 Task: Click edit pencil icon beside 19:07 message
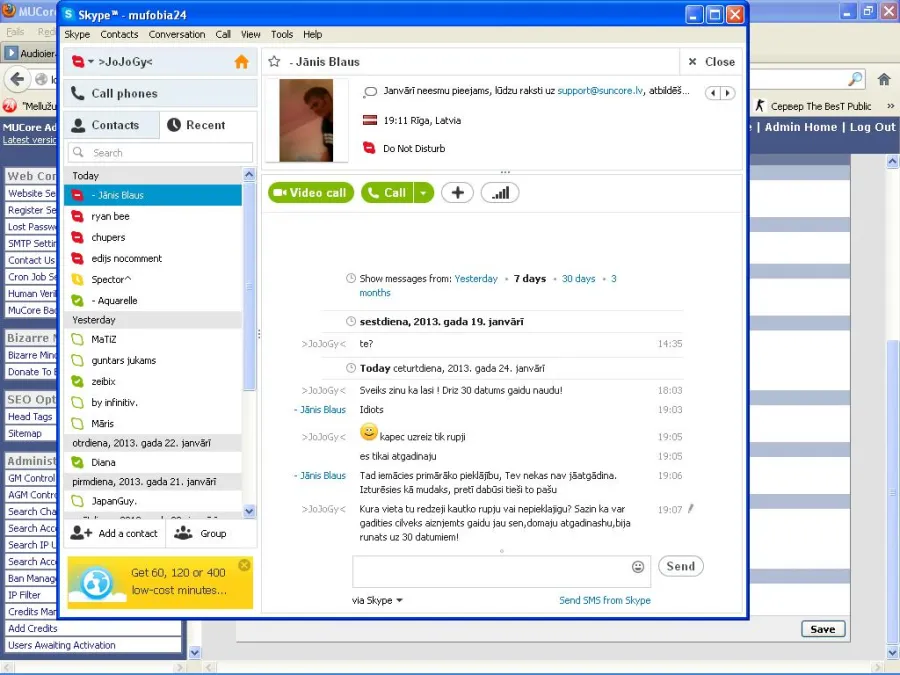[x=691, y=508]
